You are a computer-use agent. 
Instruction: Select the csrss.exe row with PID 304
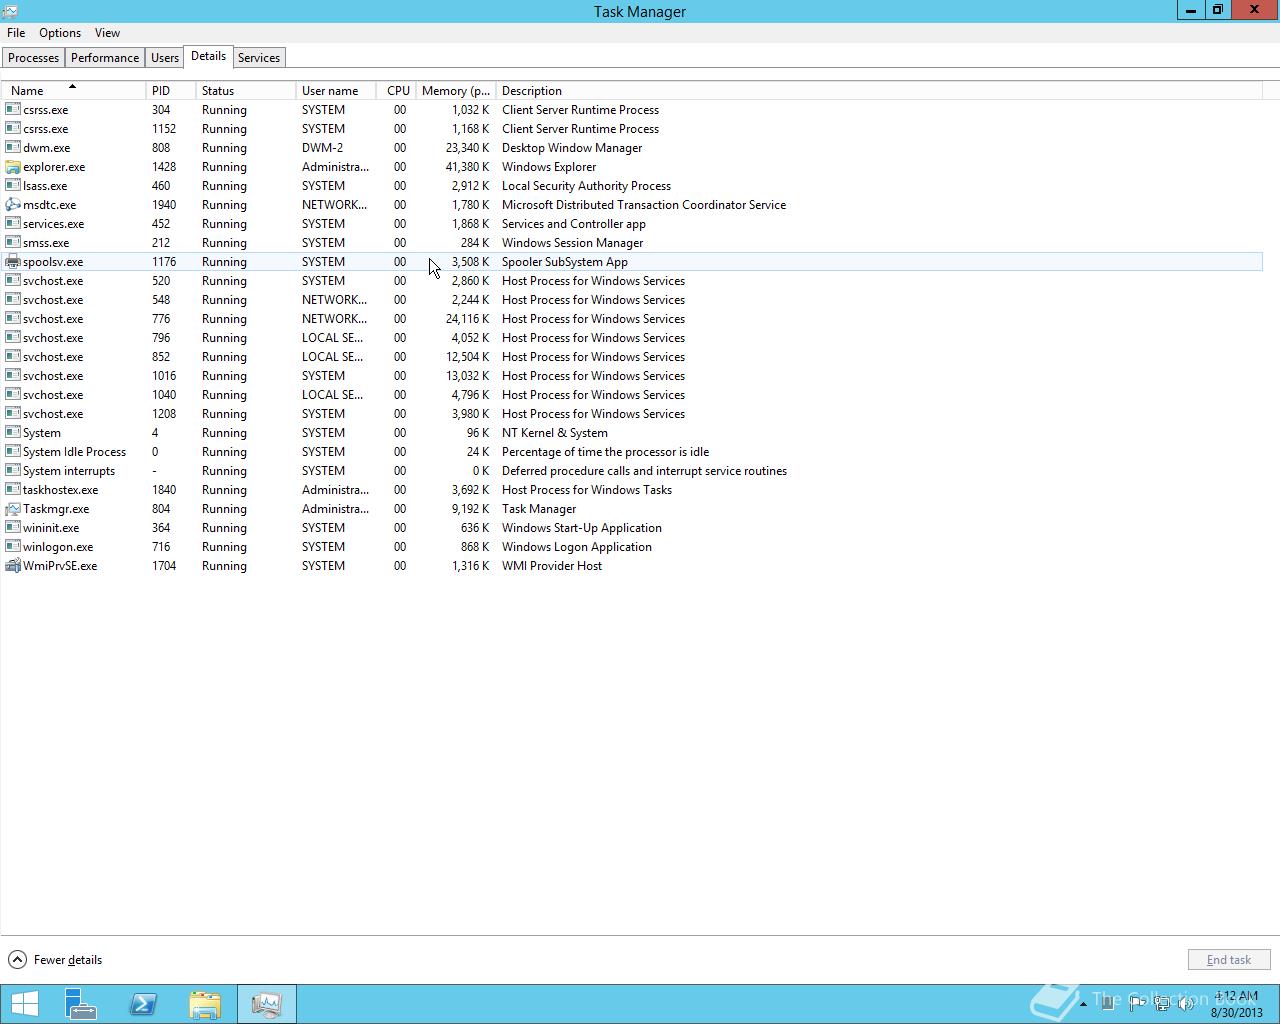633,110
